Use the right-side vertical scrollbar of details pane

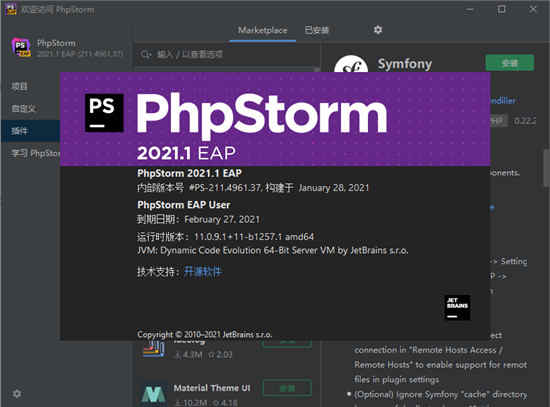coord(547,168)
